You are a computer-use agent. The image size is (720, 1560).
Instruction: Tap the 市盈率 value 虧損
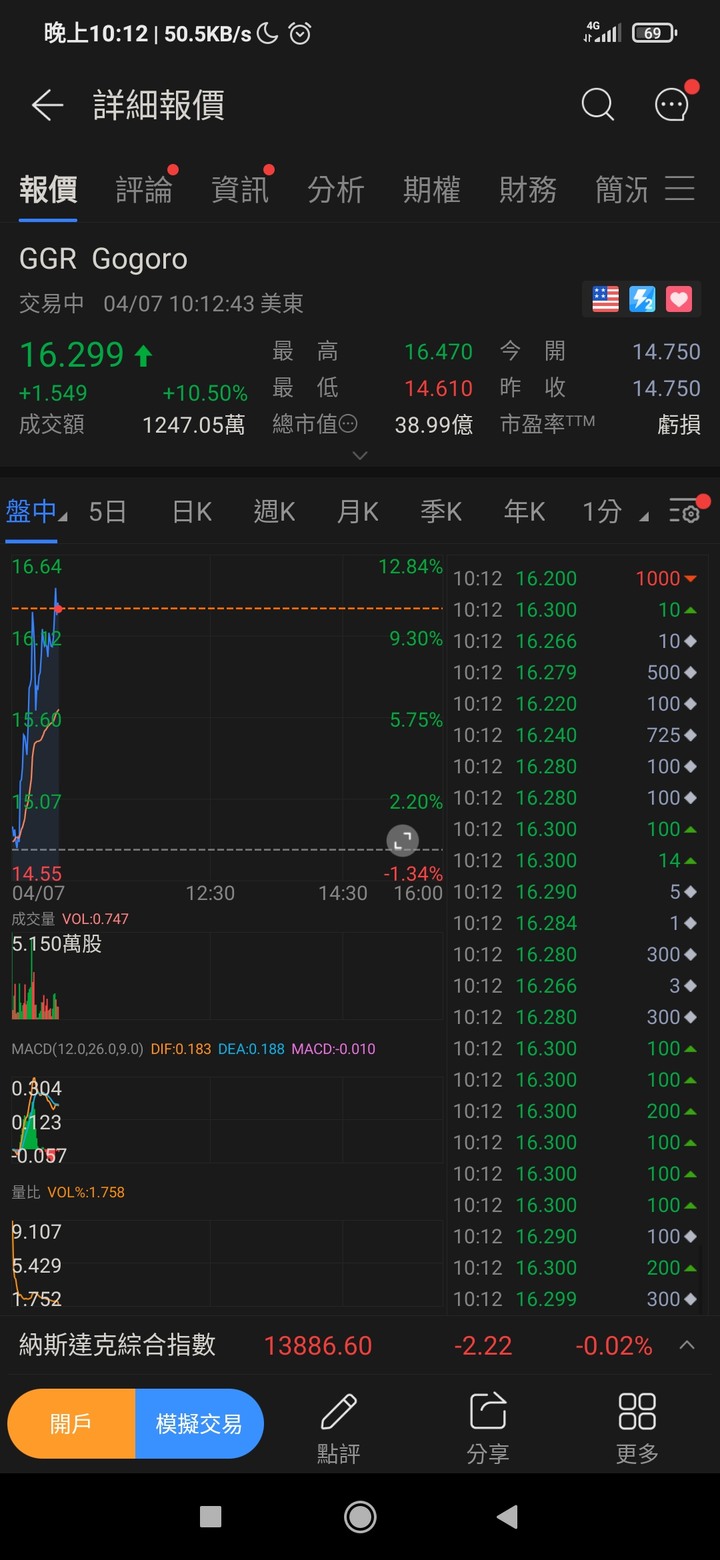679,425
